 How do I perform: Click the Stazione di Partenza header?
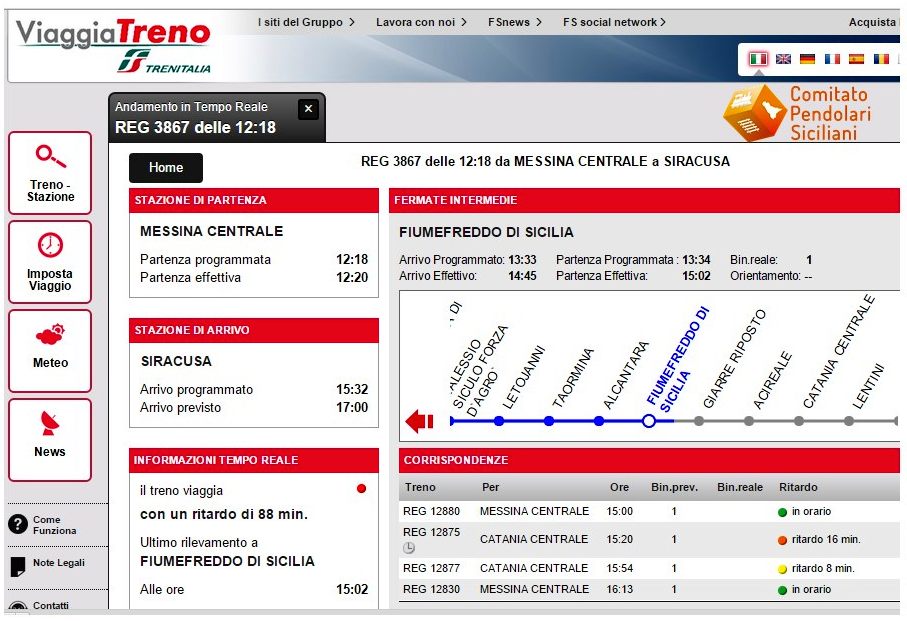(x=254, y=200)
